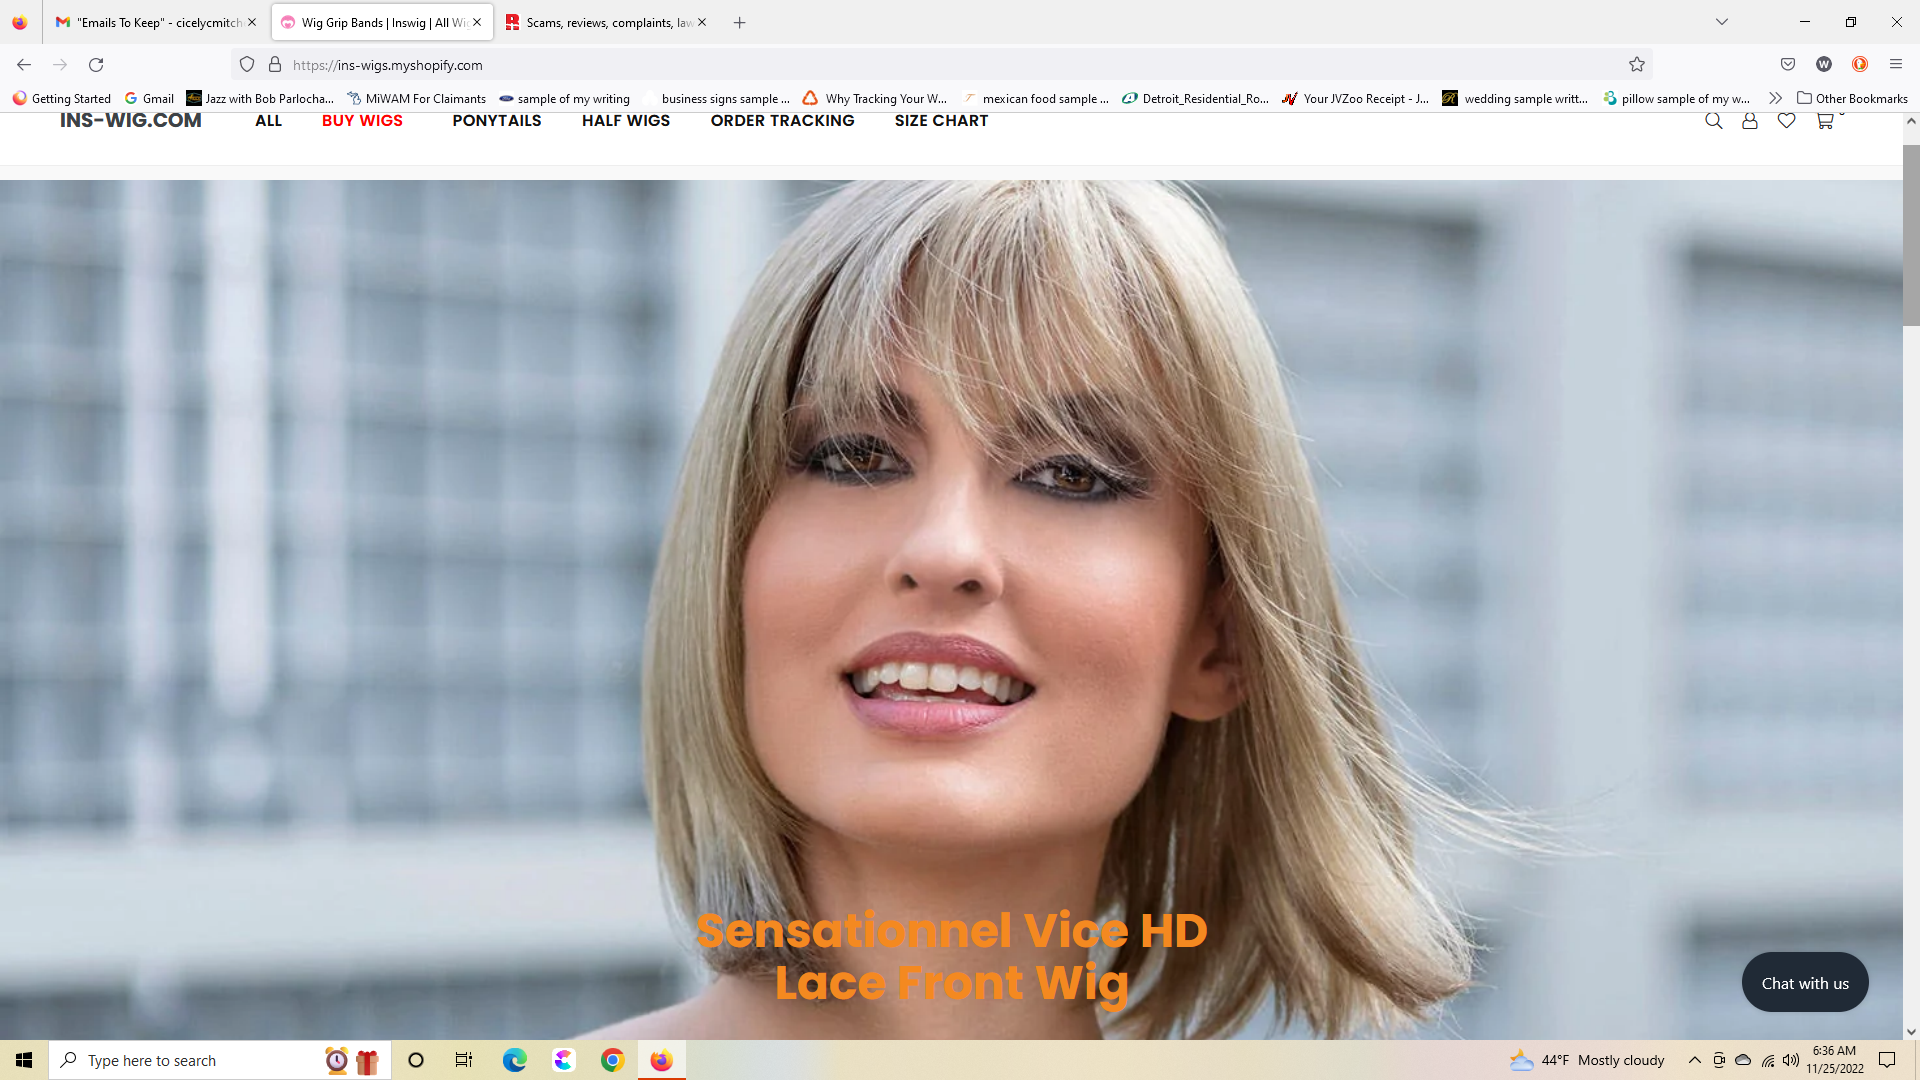Launch Microsoft Edge from the taskbar

[514, 1060]
